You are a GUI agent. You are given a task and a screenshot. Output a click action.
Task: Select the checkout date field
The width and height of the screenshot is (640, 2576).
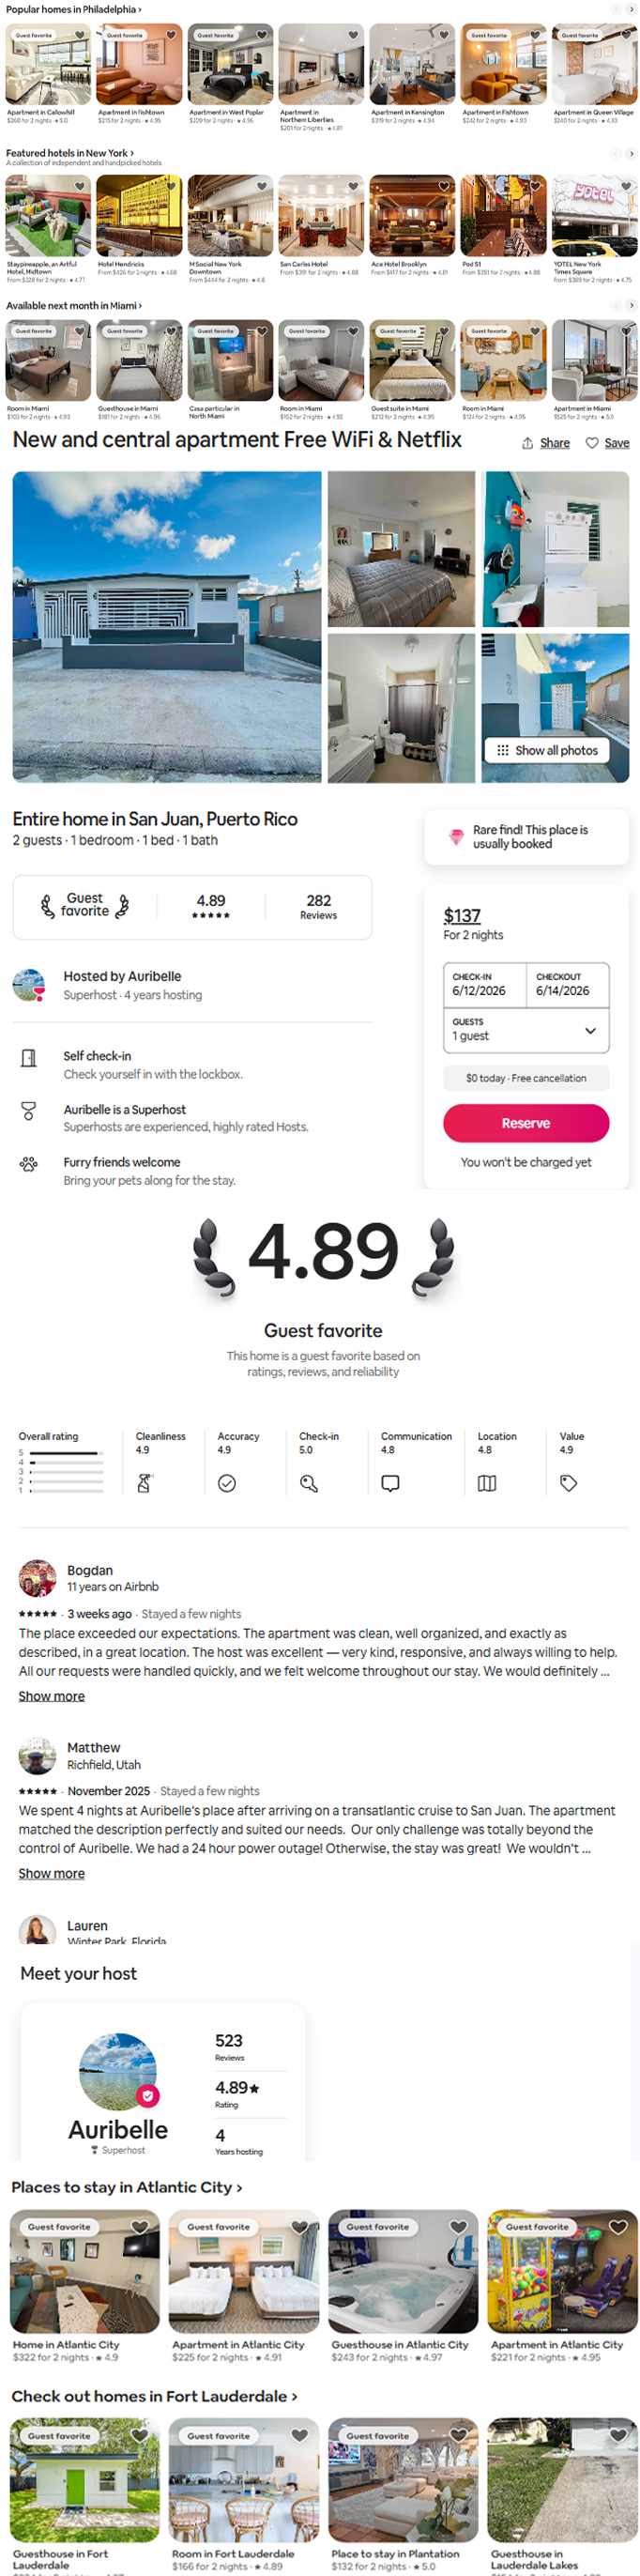point(567,984)
